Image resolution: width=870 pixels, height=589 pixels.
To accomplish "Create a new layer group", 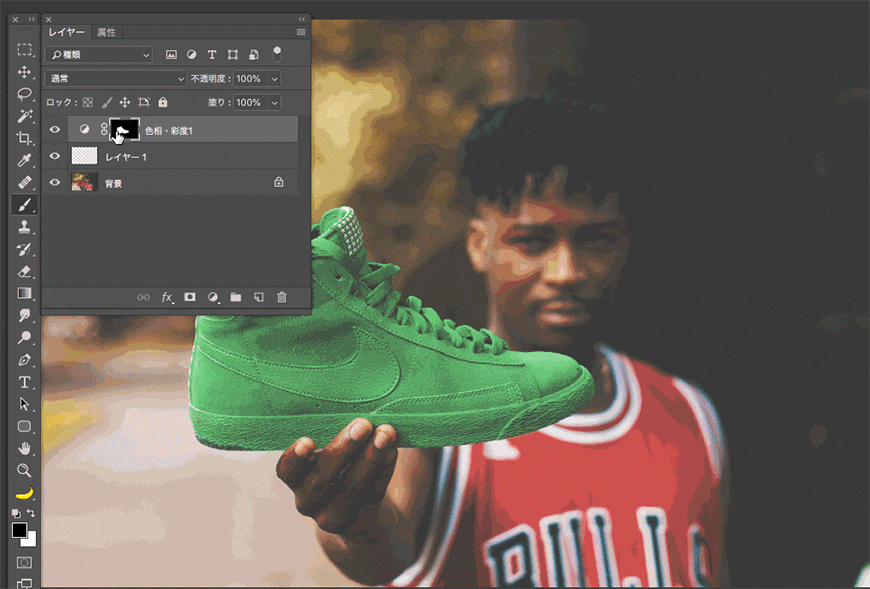I will tap(236, 297).
